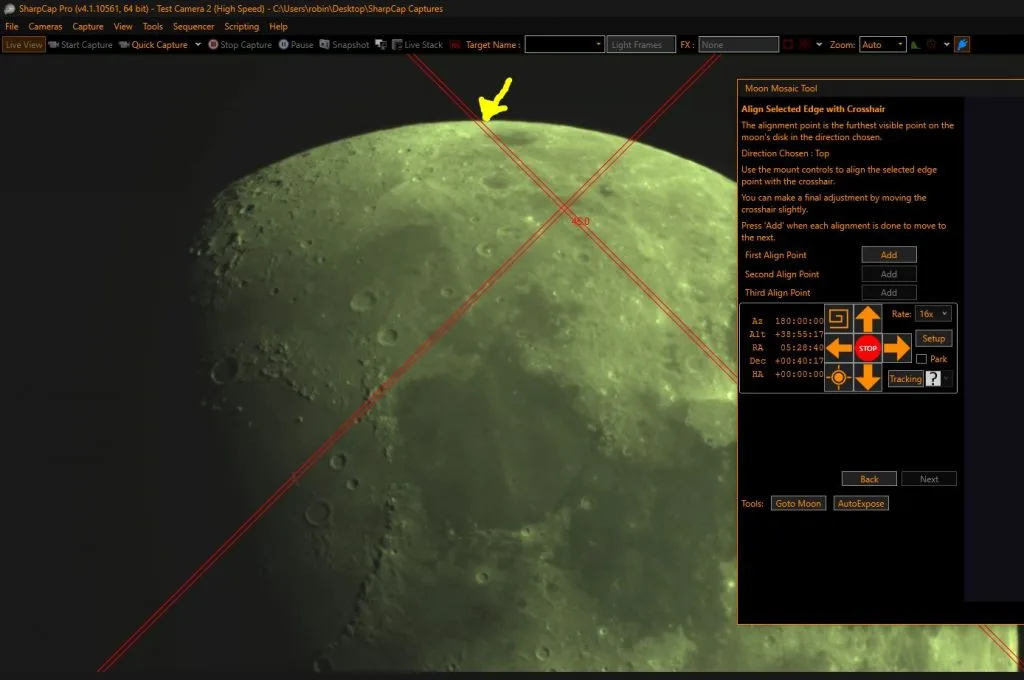Open the Help menu

(x=278, y=26)
